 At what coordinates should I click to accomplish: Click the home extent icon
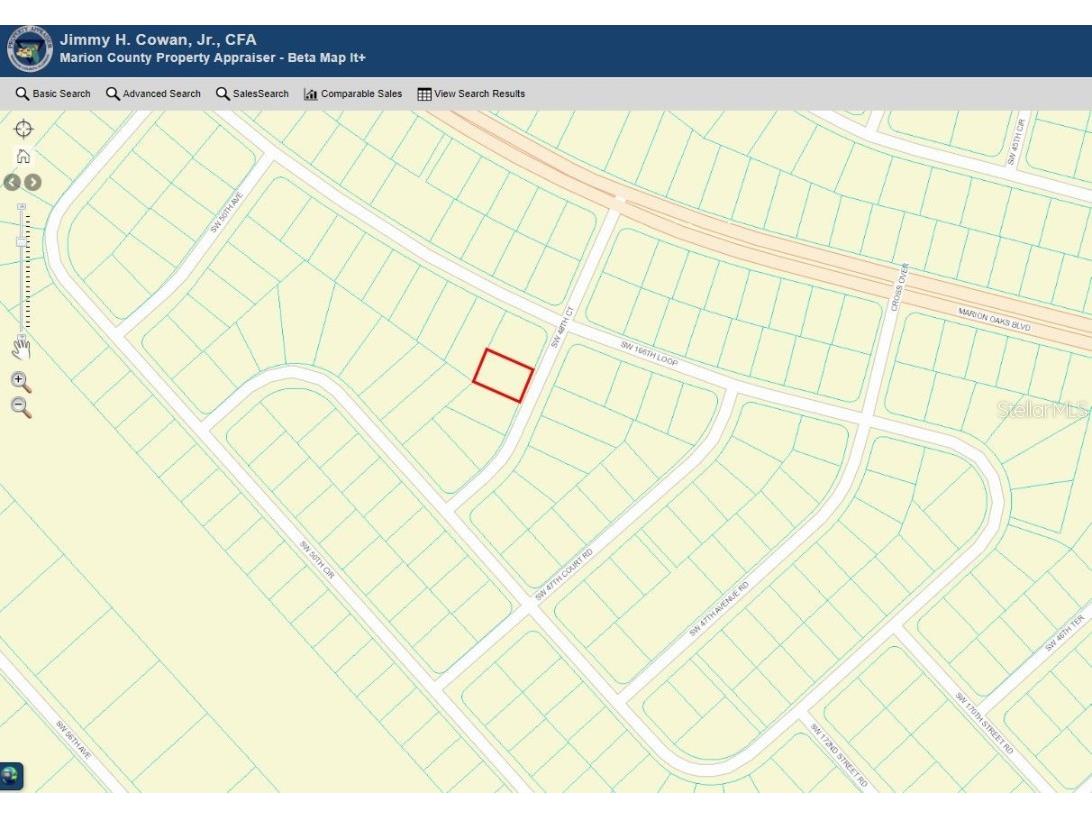pos(23,156)
